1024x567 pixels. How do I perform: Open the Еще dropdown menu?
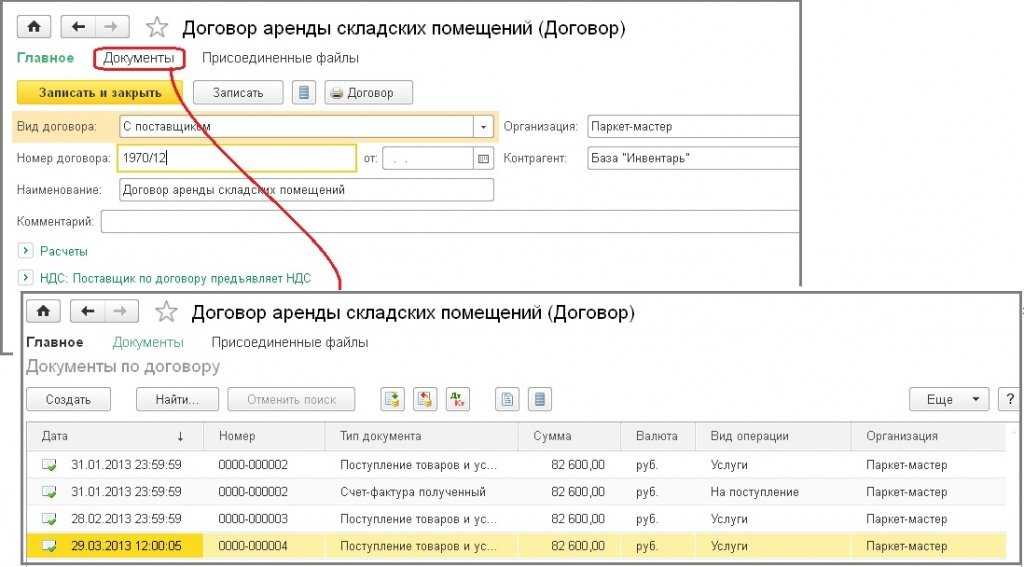(x=948, y=399)
